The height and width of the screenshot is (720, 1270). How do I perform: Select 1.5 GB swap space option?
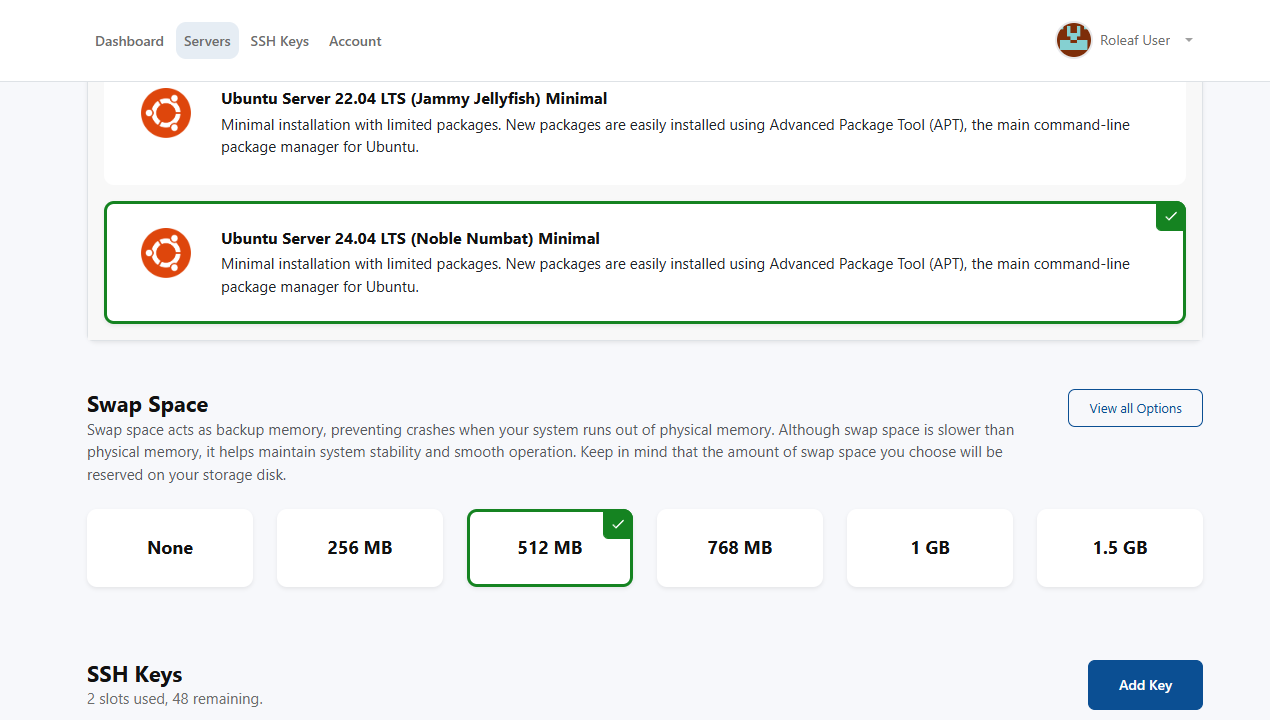click(1120, 548)
